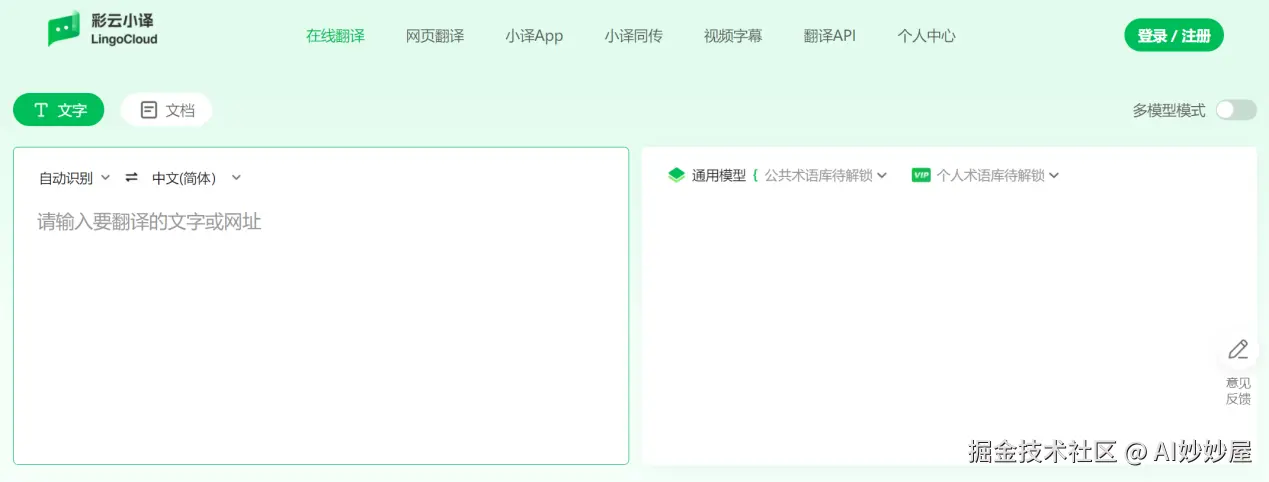Image resolution: width=1269 pixels, height=482 pixels.
Task: Click the 登录 / 注册 button
Action: tap(1174, 36)
